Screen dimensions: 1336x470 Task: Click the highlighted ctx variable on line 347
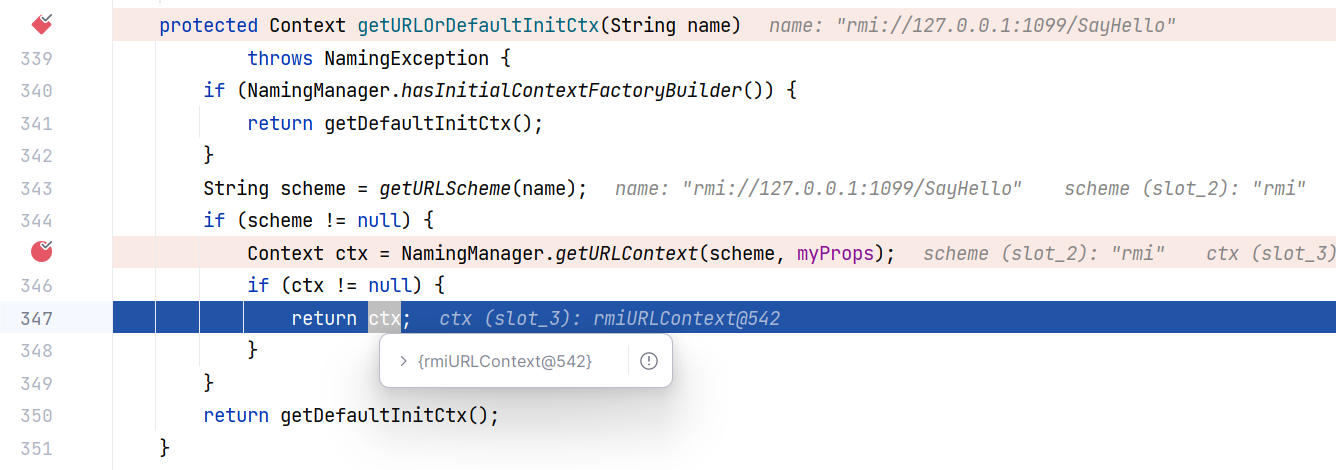coord(384,319)
